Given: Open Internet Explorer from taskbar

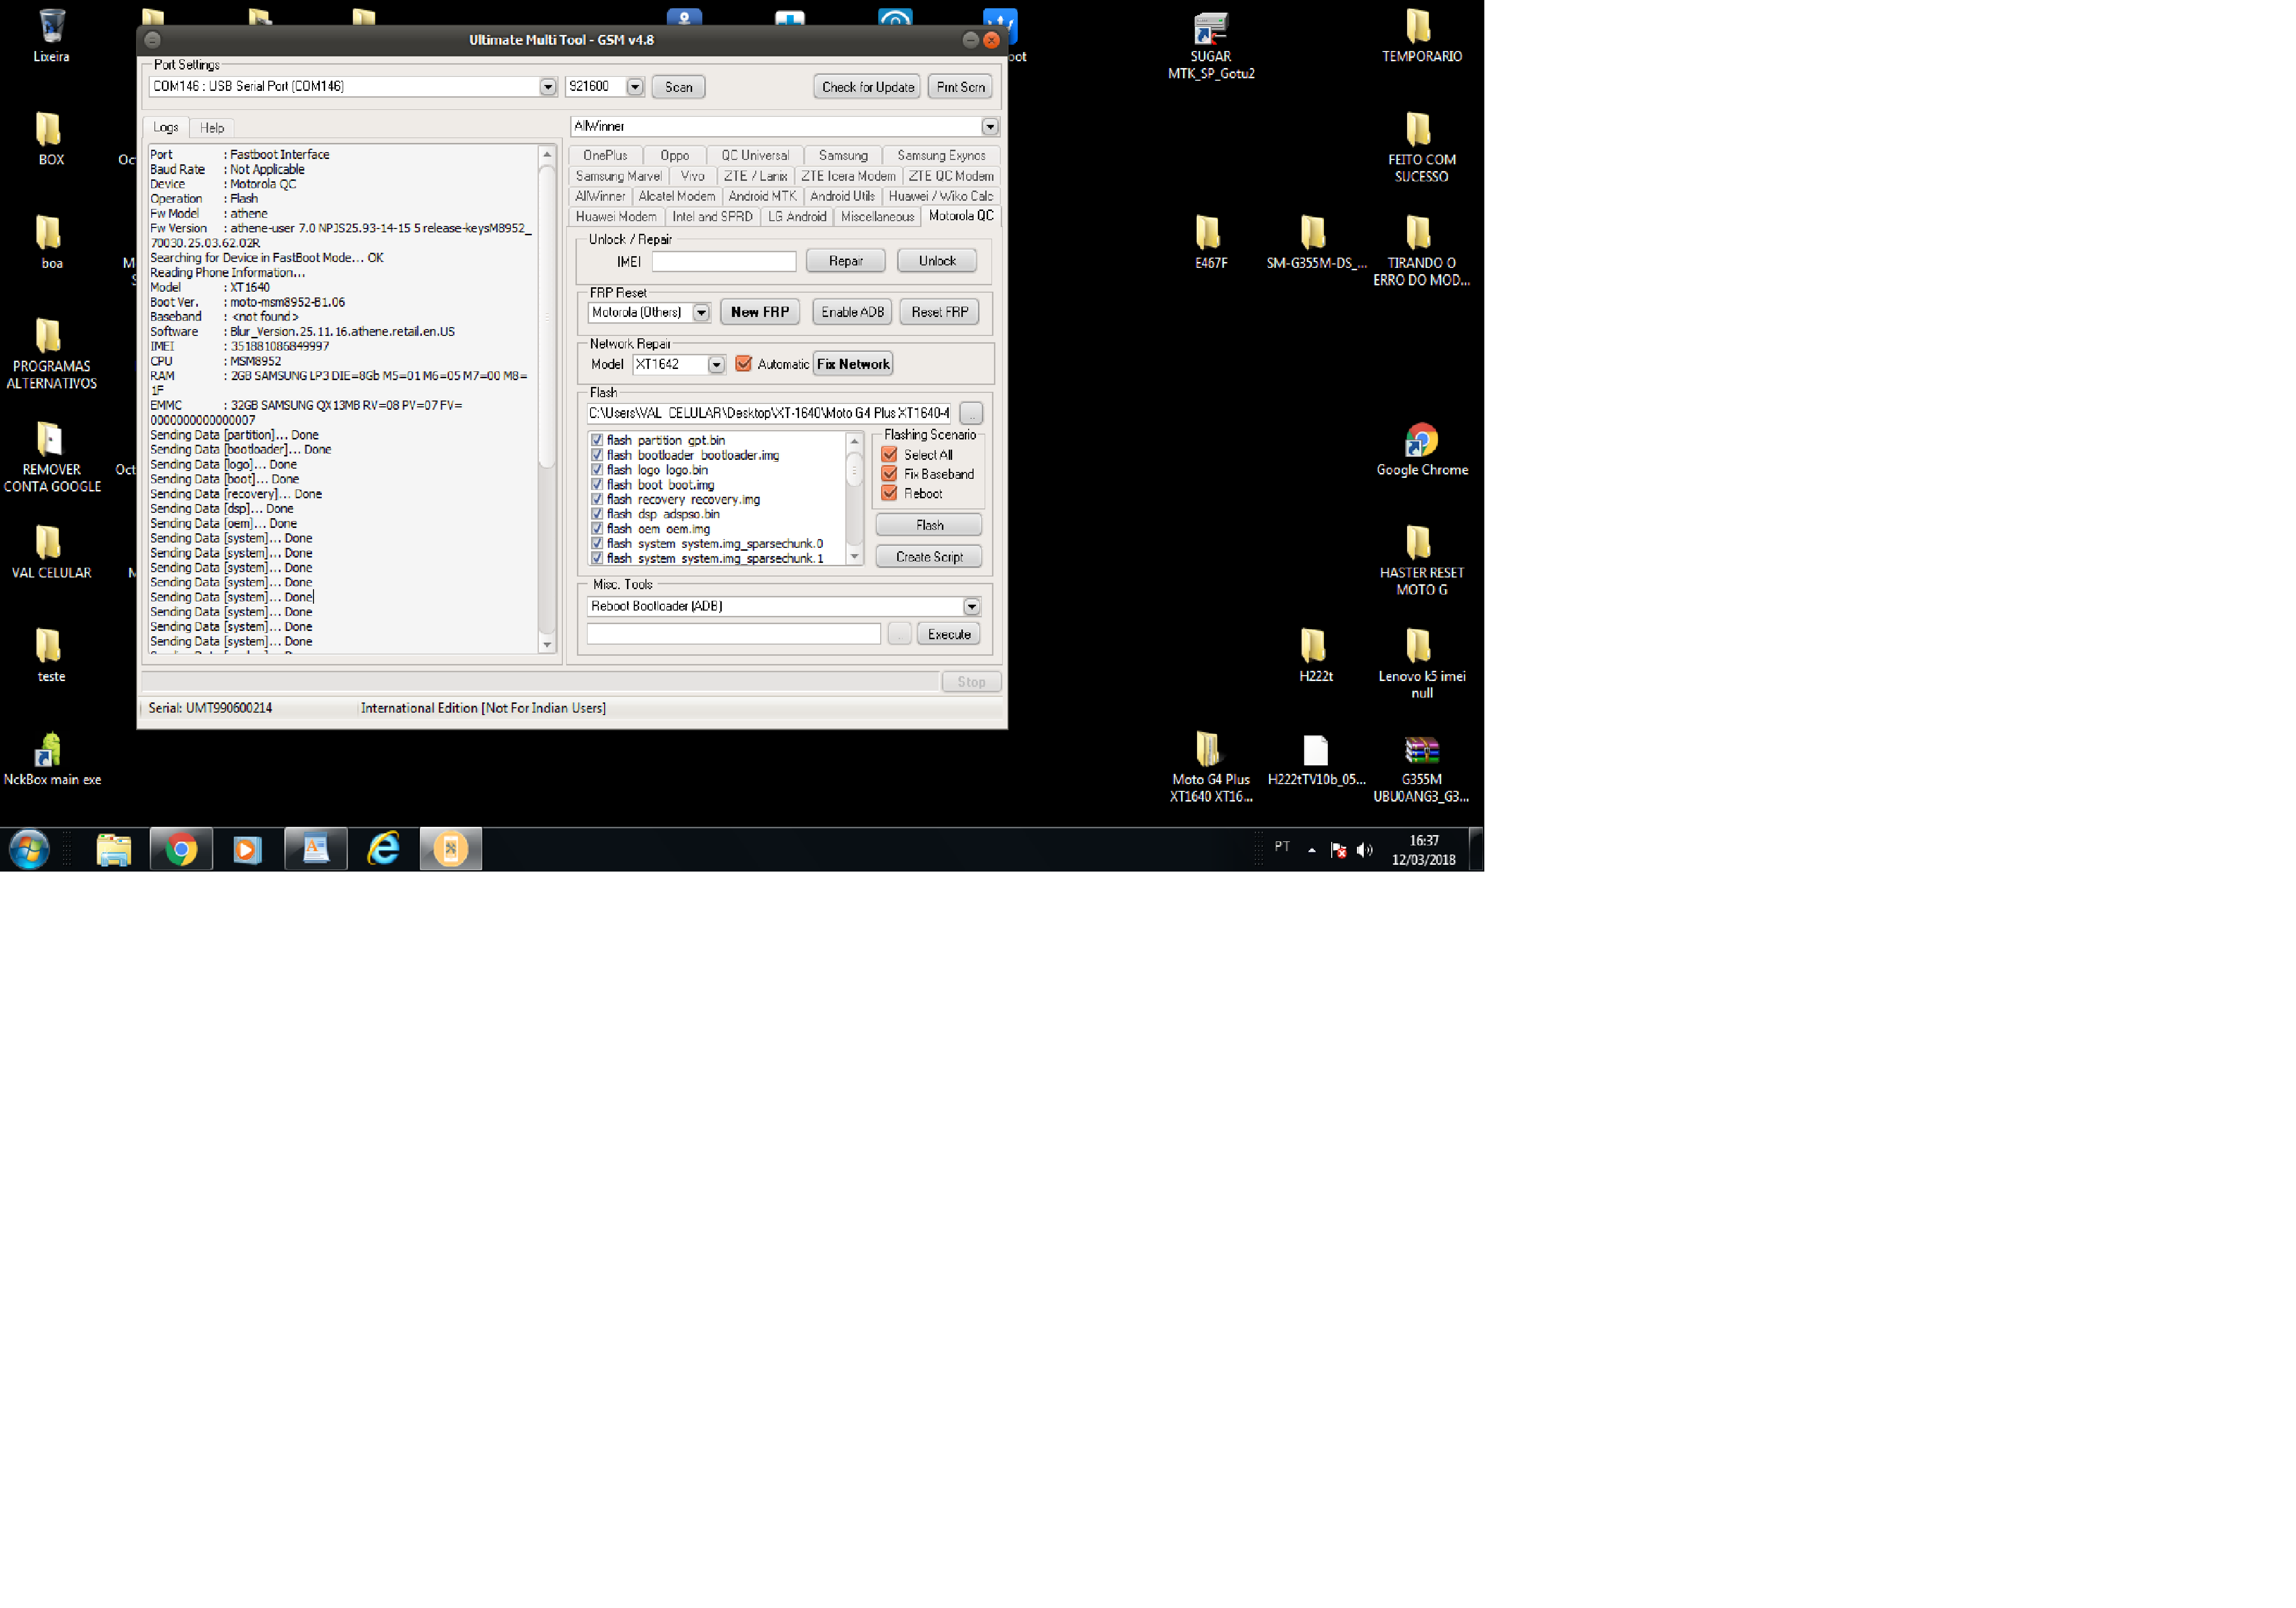Looking at the screenshot, I should pos(383,849).
